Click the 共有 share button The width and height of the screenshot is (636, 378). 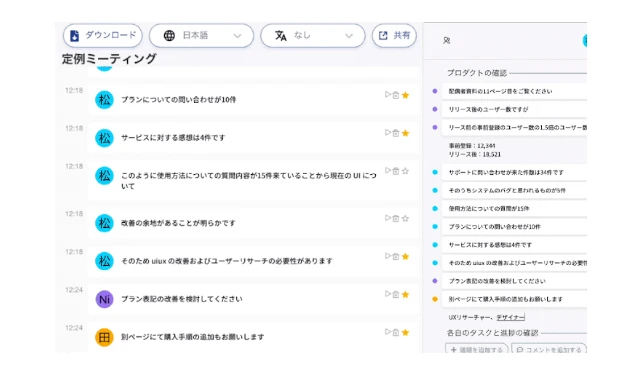(394, 36)
